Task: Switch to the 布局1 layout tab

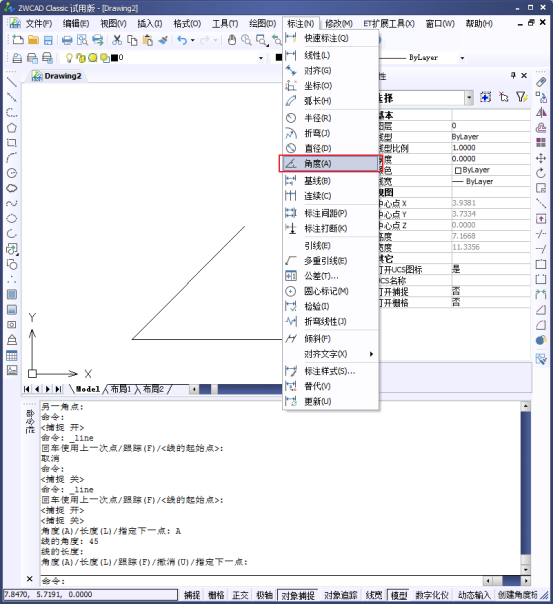Action: [121, 389]
